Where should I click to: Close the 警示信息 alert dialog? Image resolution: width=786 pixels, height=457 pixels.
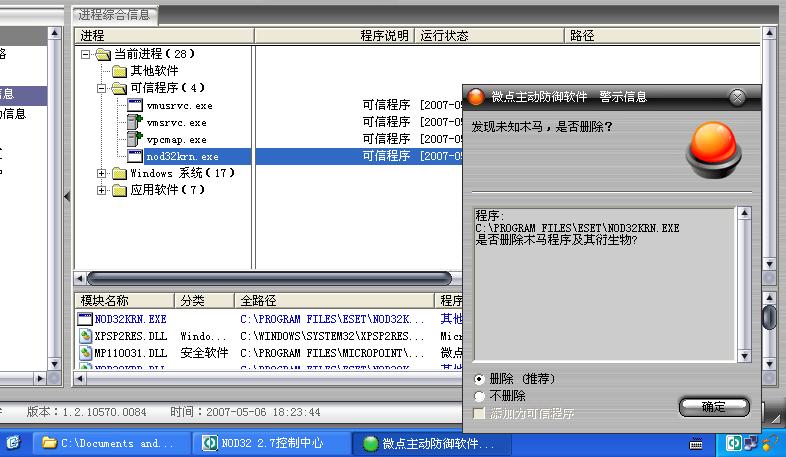coord(737,97)
